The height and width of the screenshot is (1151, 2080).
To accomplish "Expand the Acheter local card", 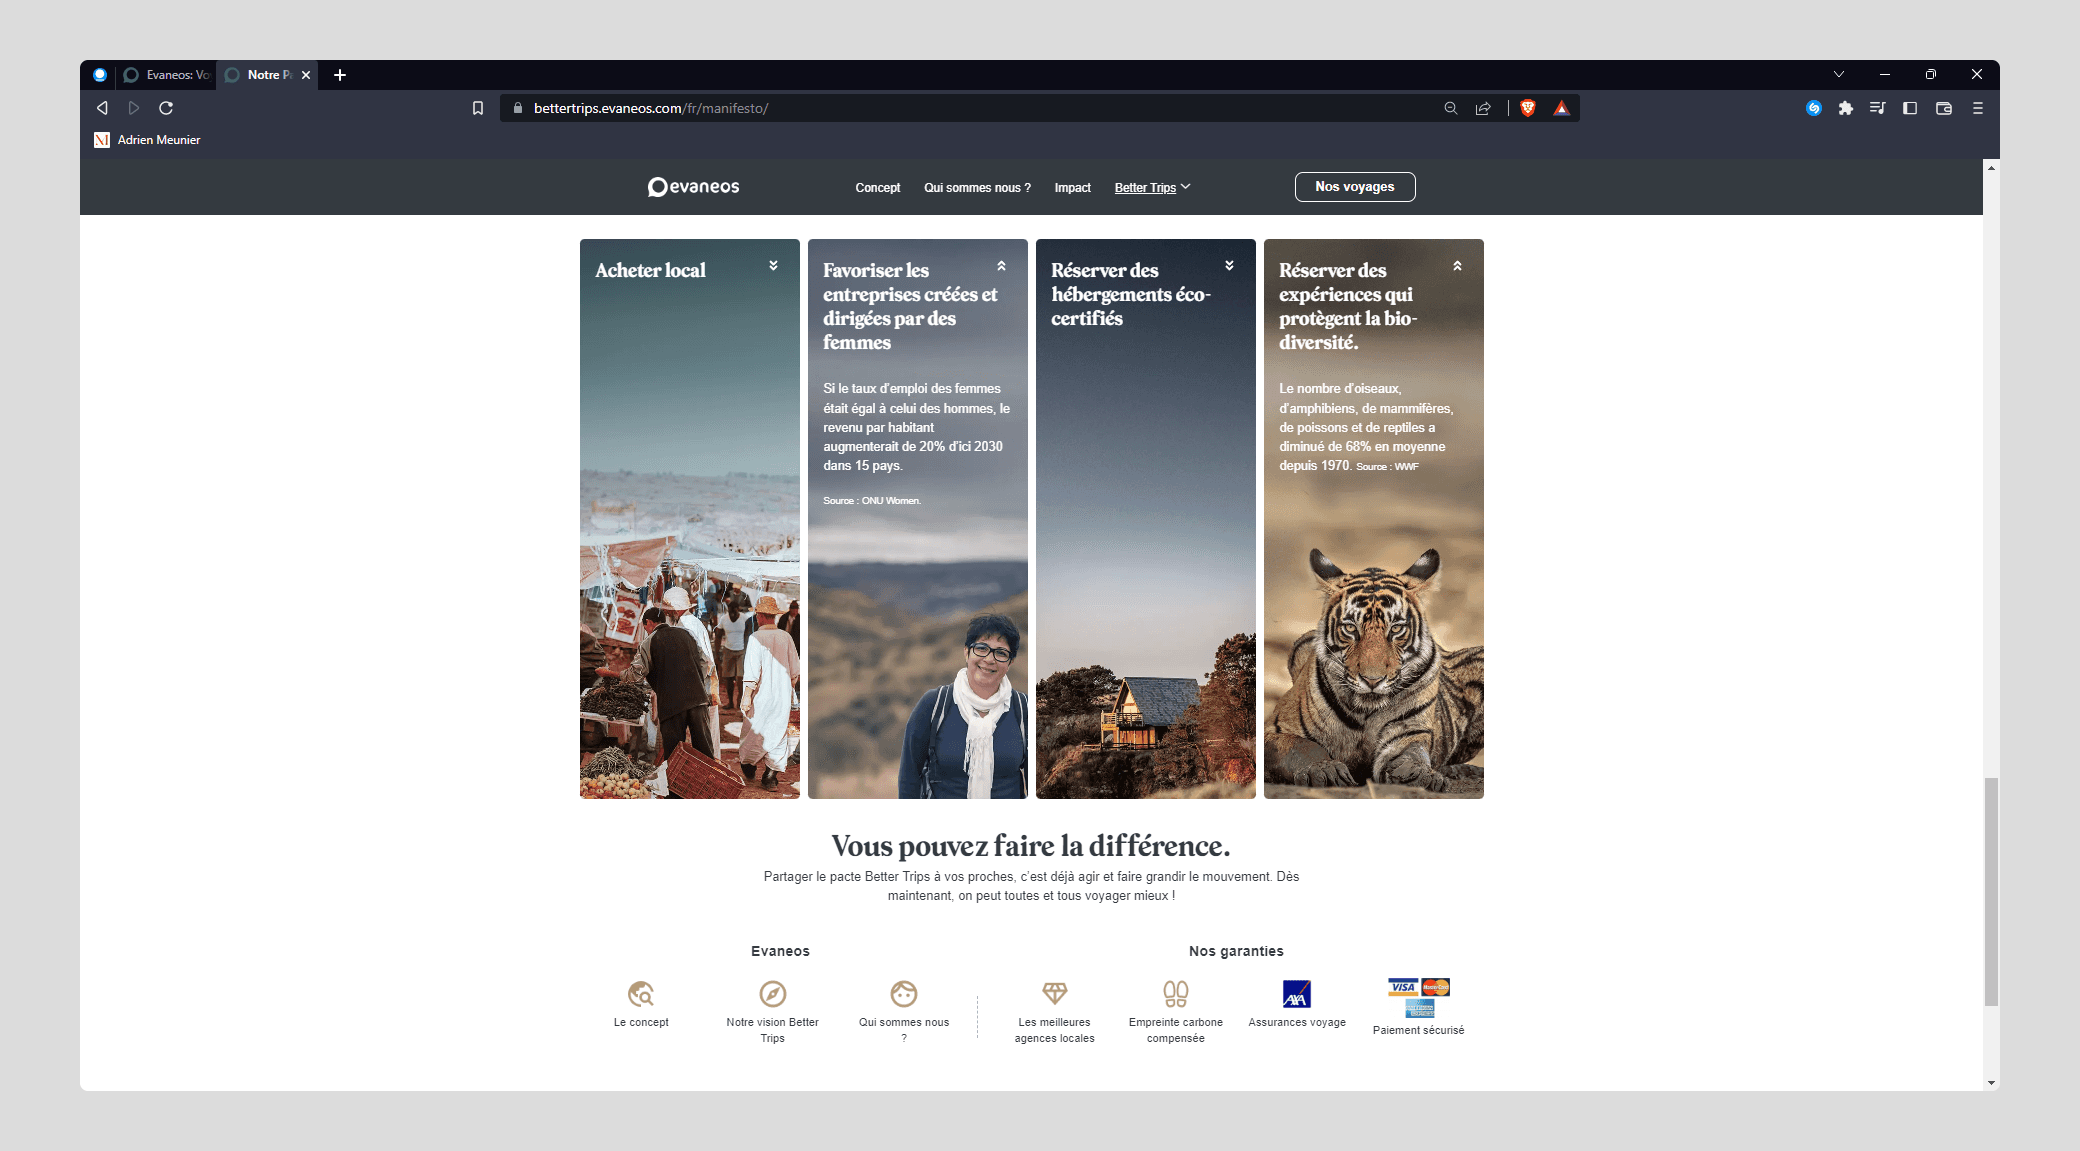I will point(773,266).
